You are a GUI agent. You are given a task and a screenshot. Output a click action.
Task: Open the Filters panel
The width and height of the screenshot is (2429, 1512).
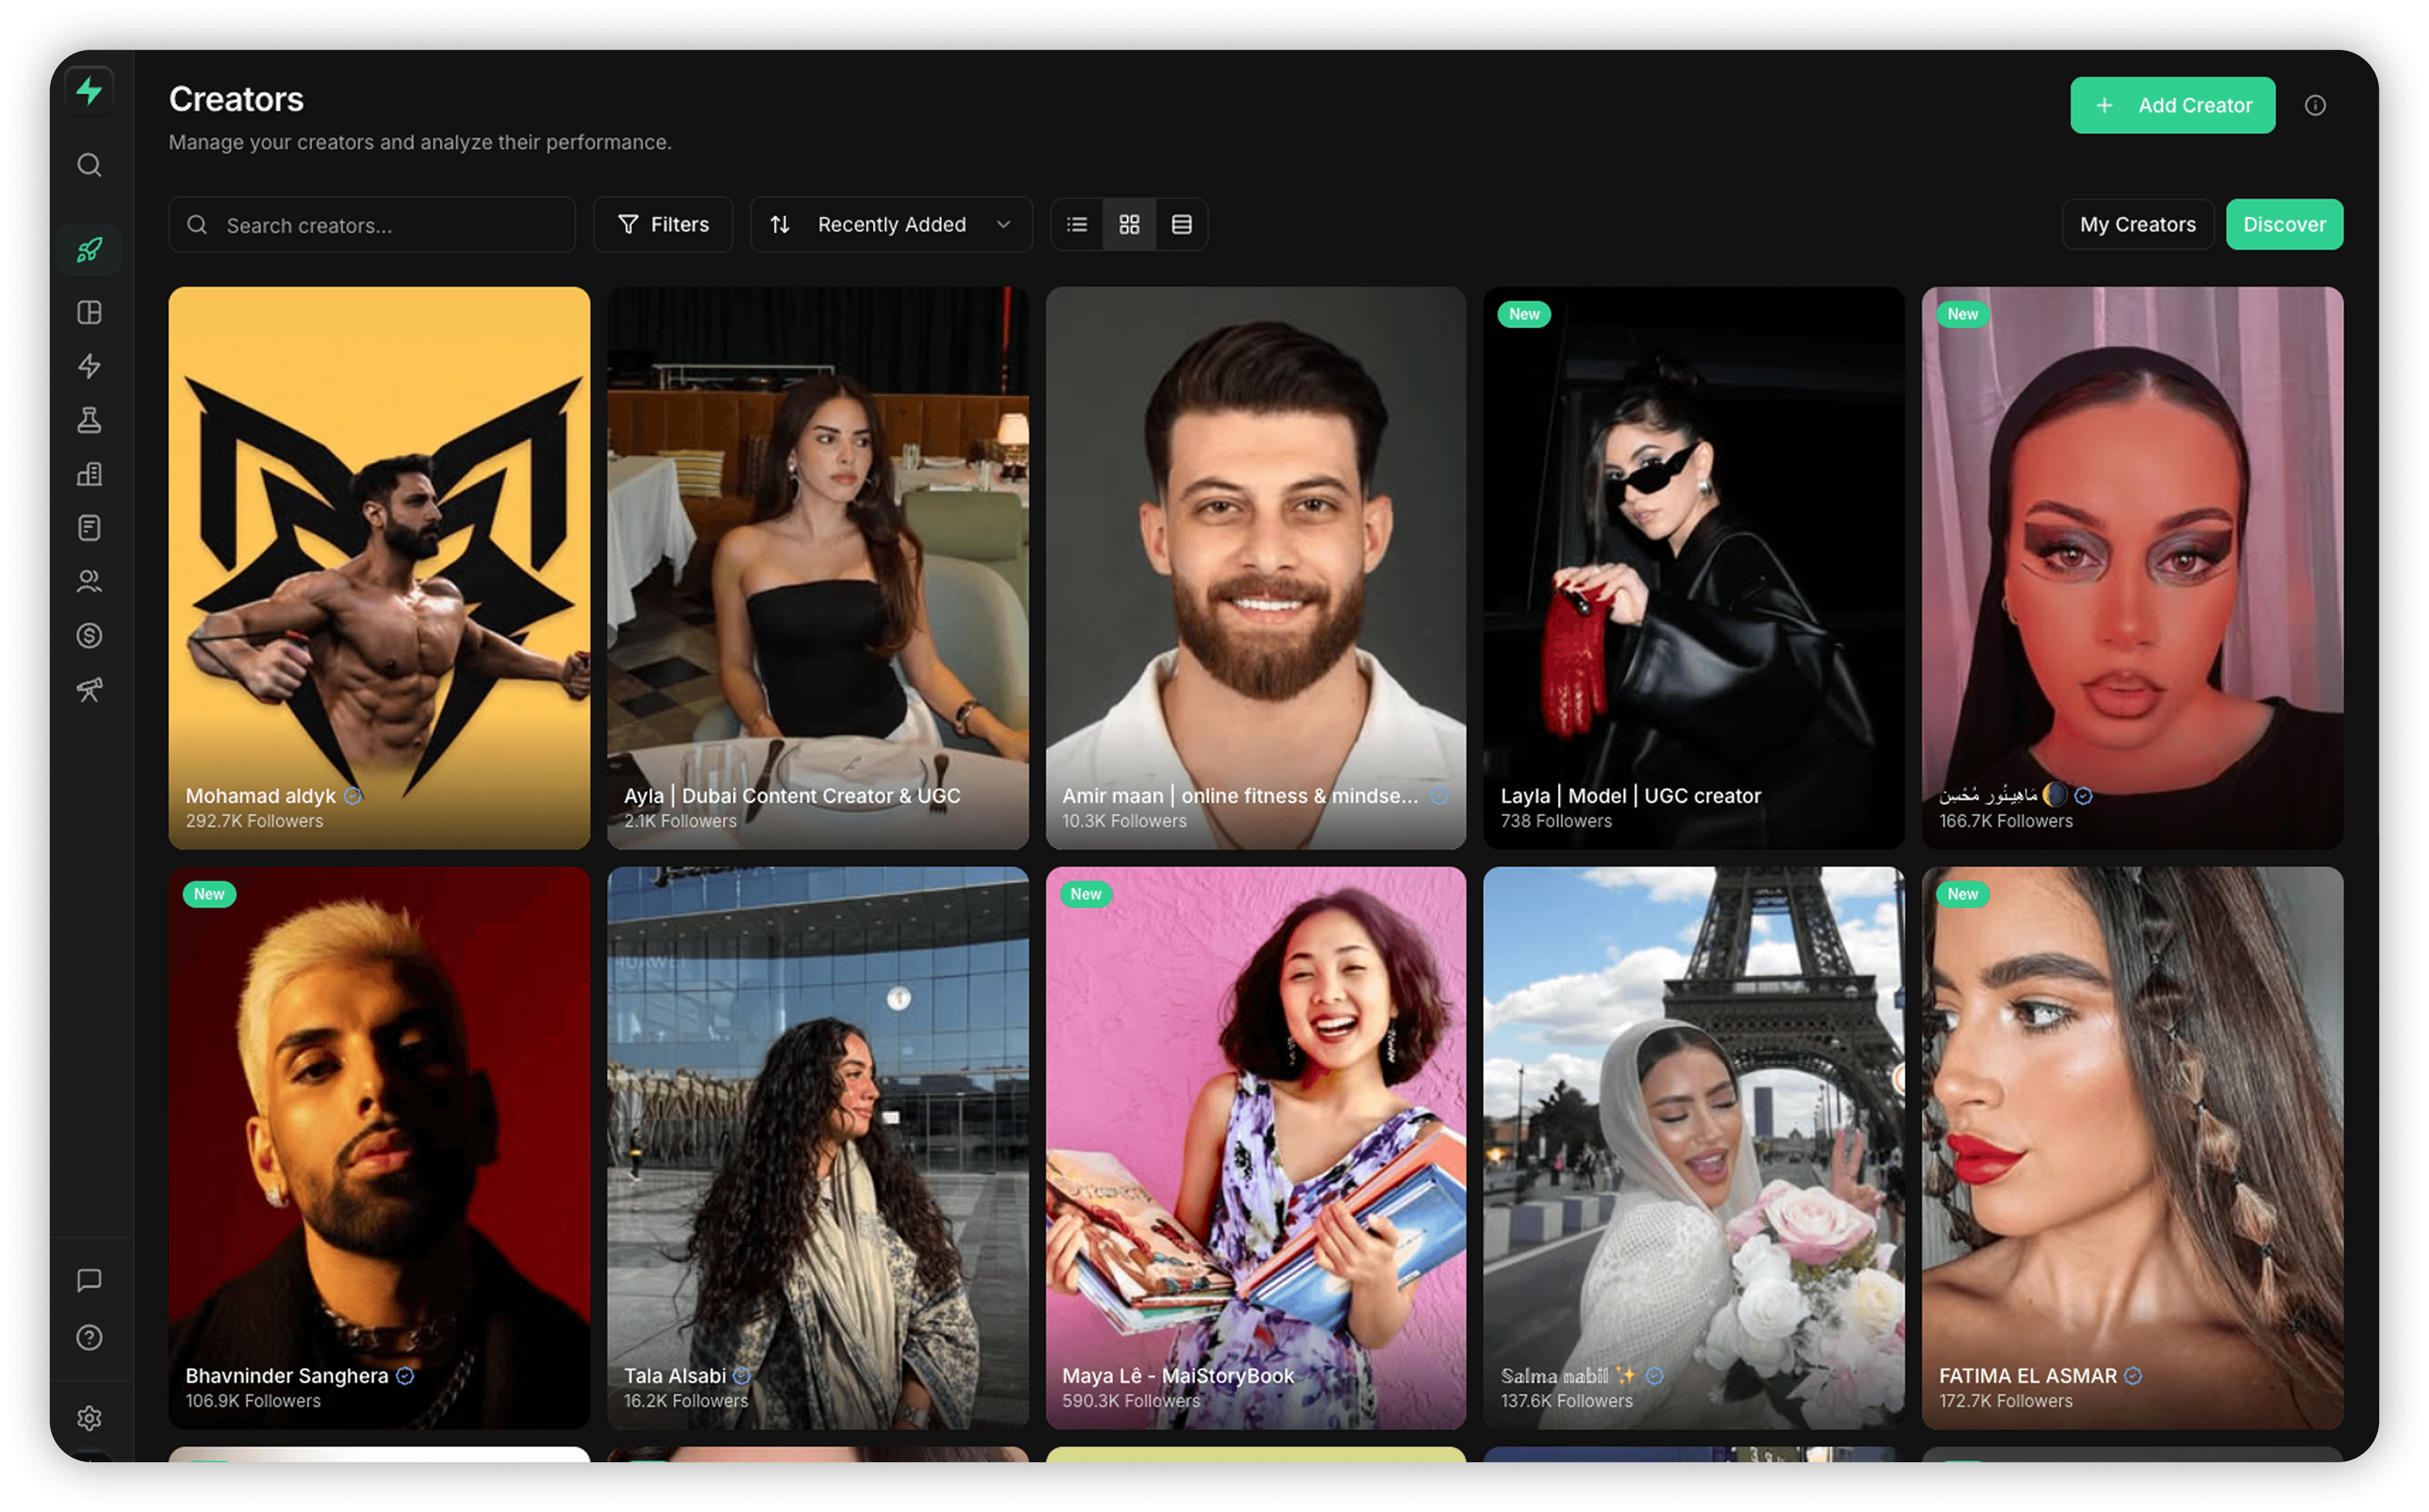663,224
